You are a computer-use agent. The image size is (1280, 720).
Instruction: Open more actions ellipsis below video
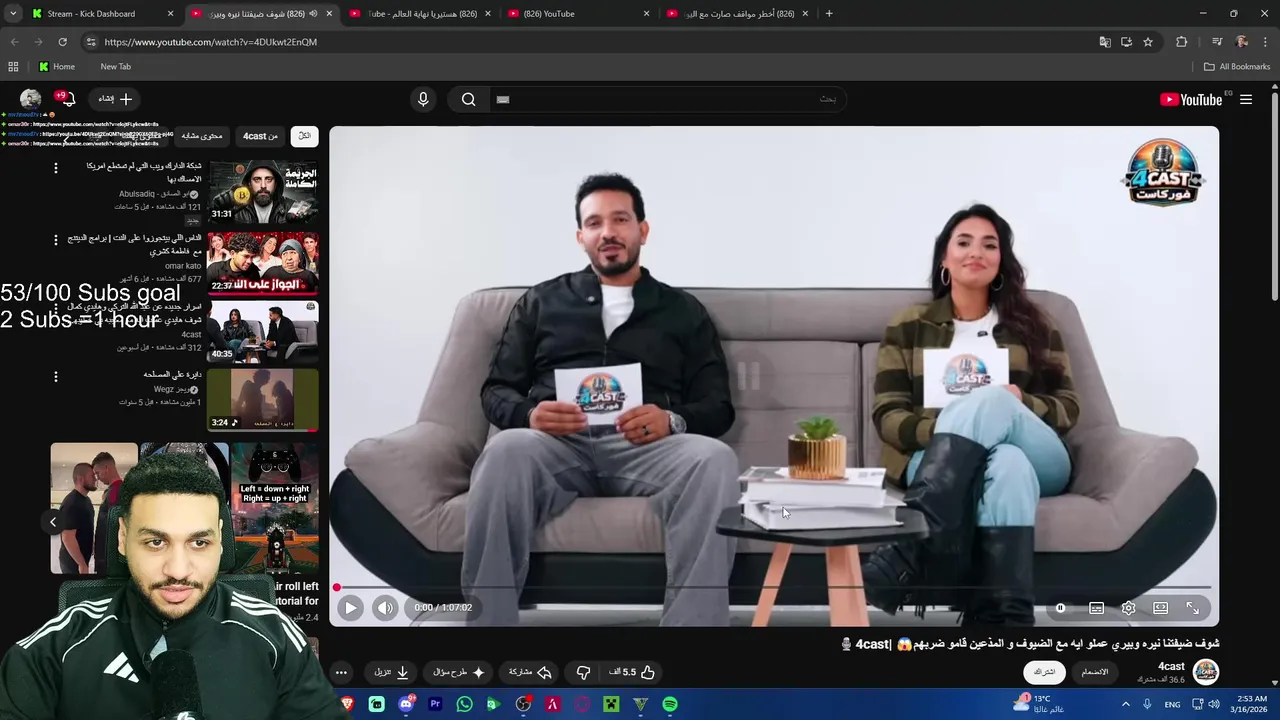(x=341, y=672)
